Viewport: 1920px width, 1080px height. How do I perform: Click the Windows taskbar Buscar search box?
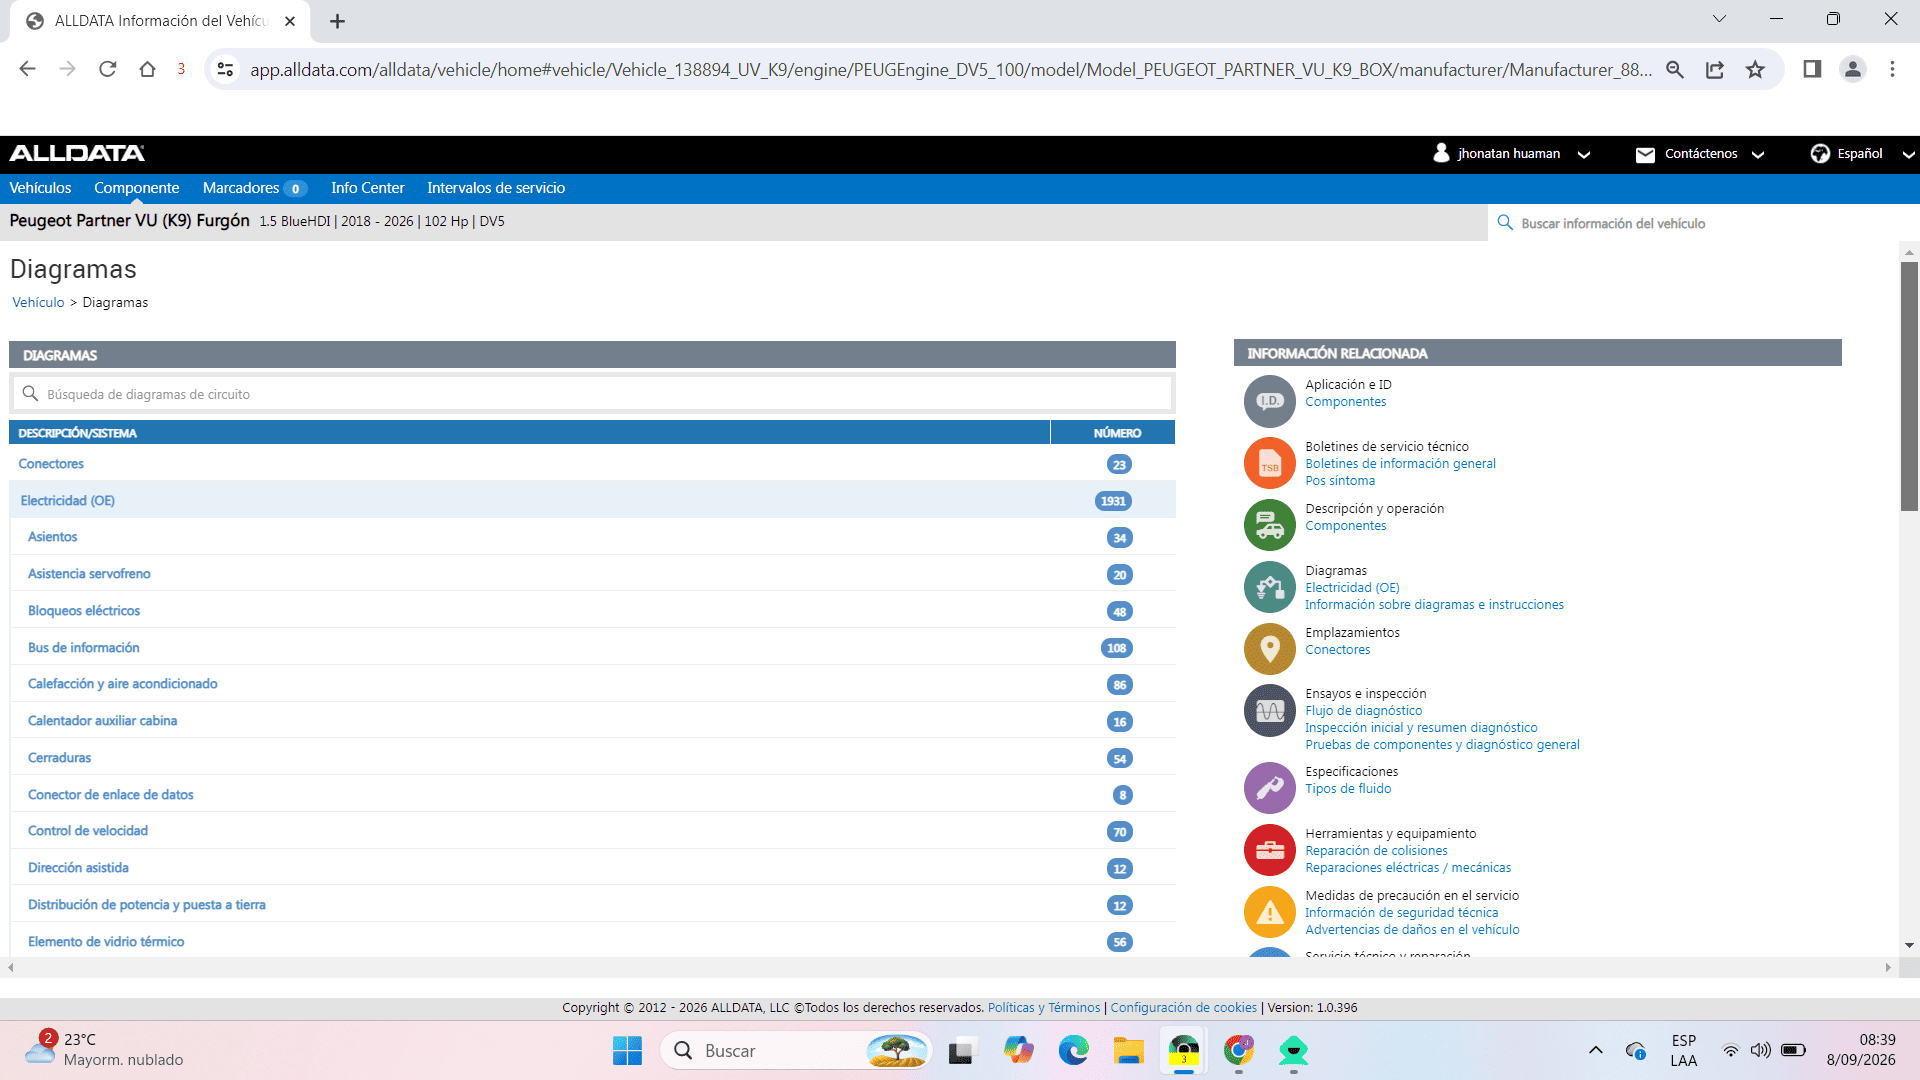coord(796,1051)
